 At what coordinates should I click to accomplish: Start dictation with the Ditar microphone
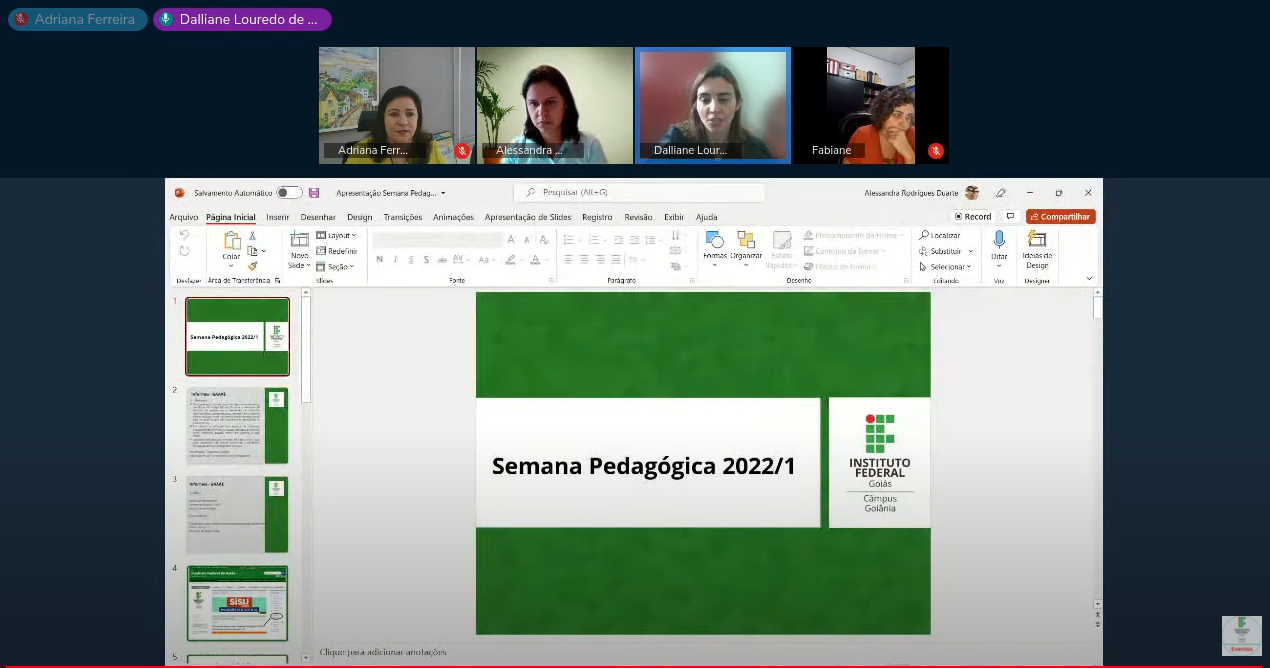998,240
